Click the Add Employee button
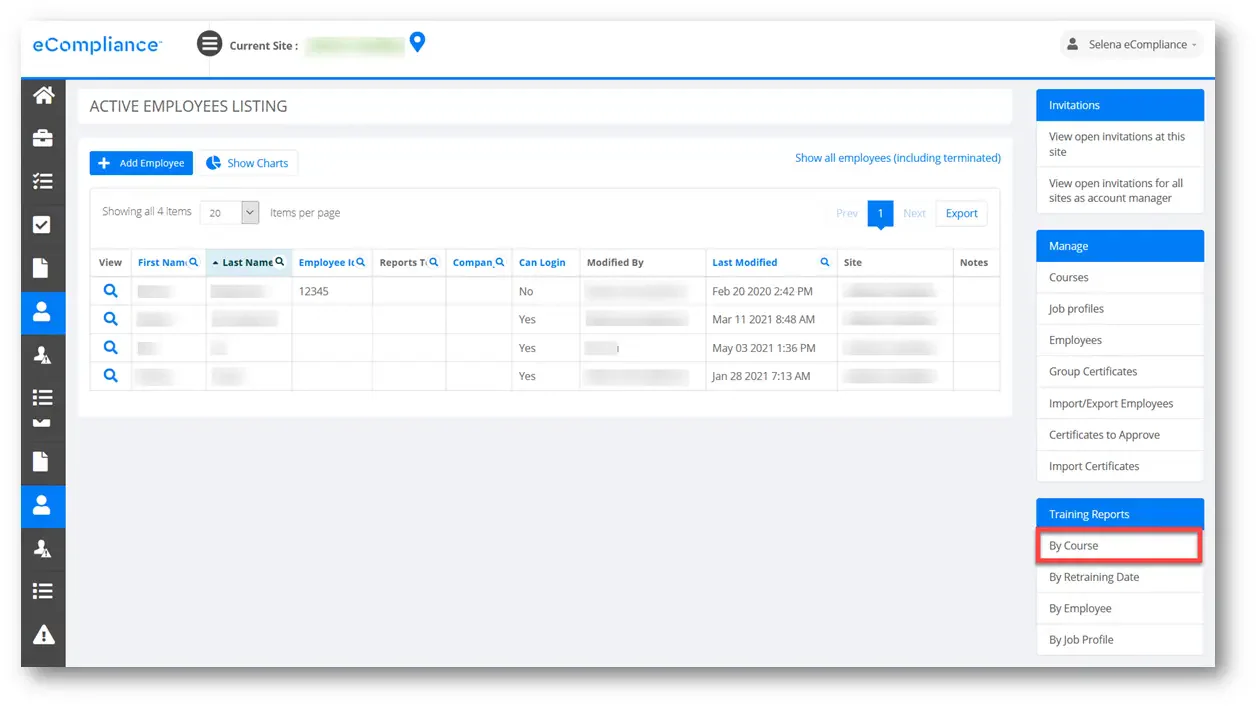The height and width of the screenshot is (709, 1257). [x=141, y=163]
